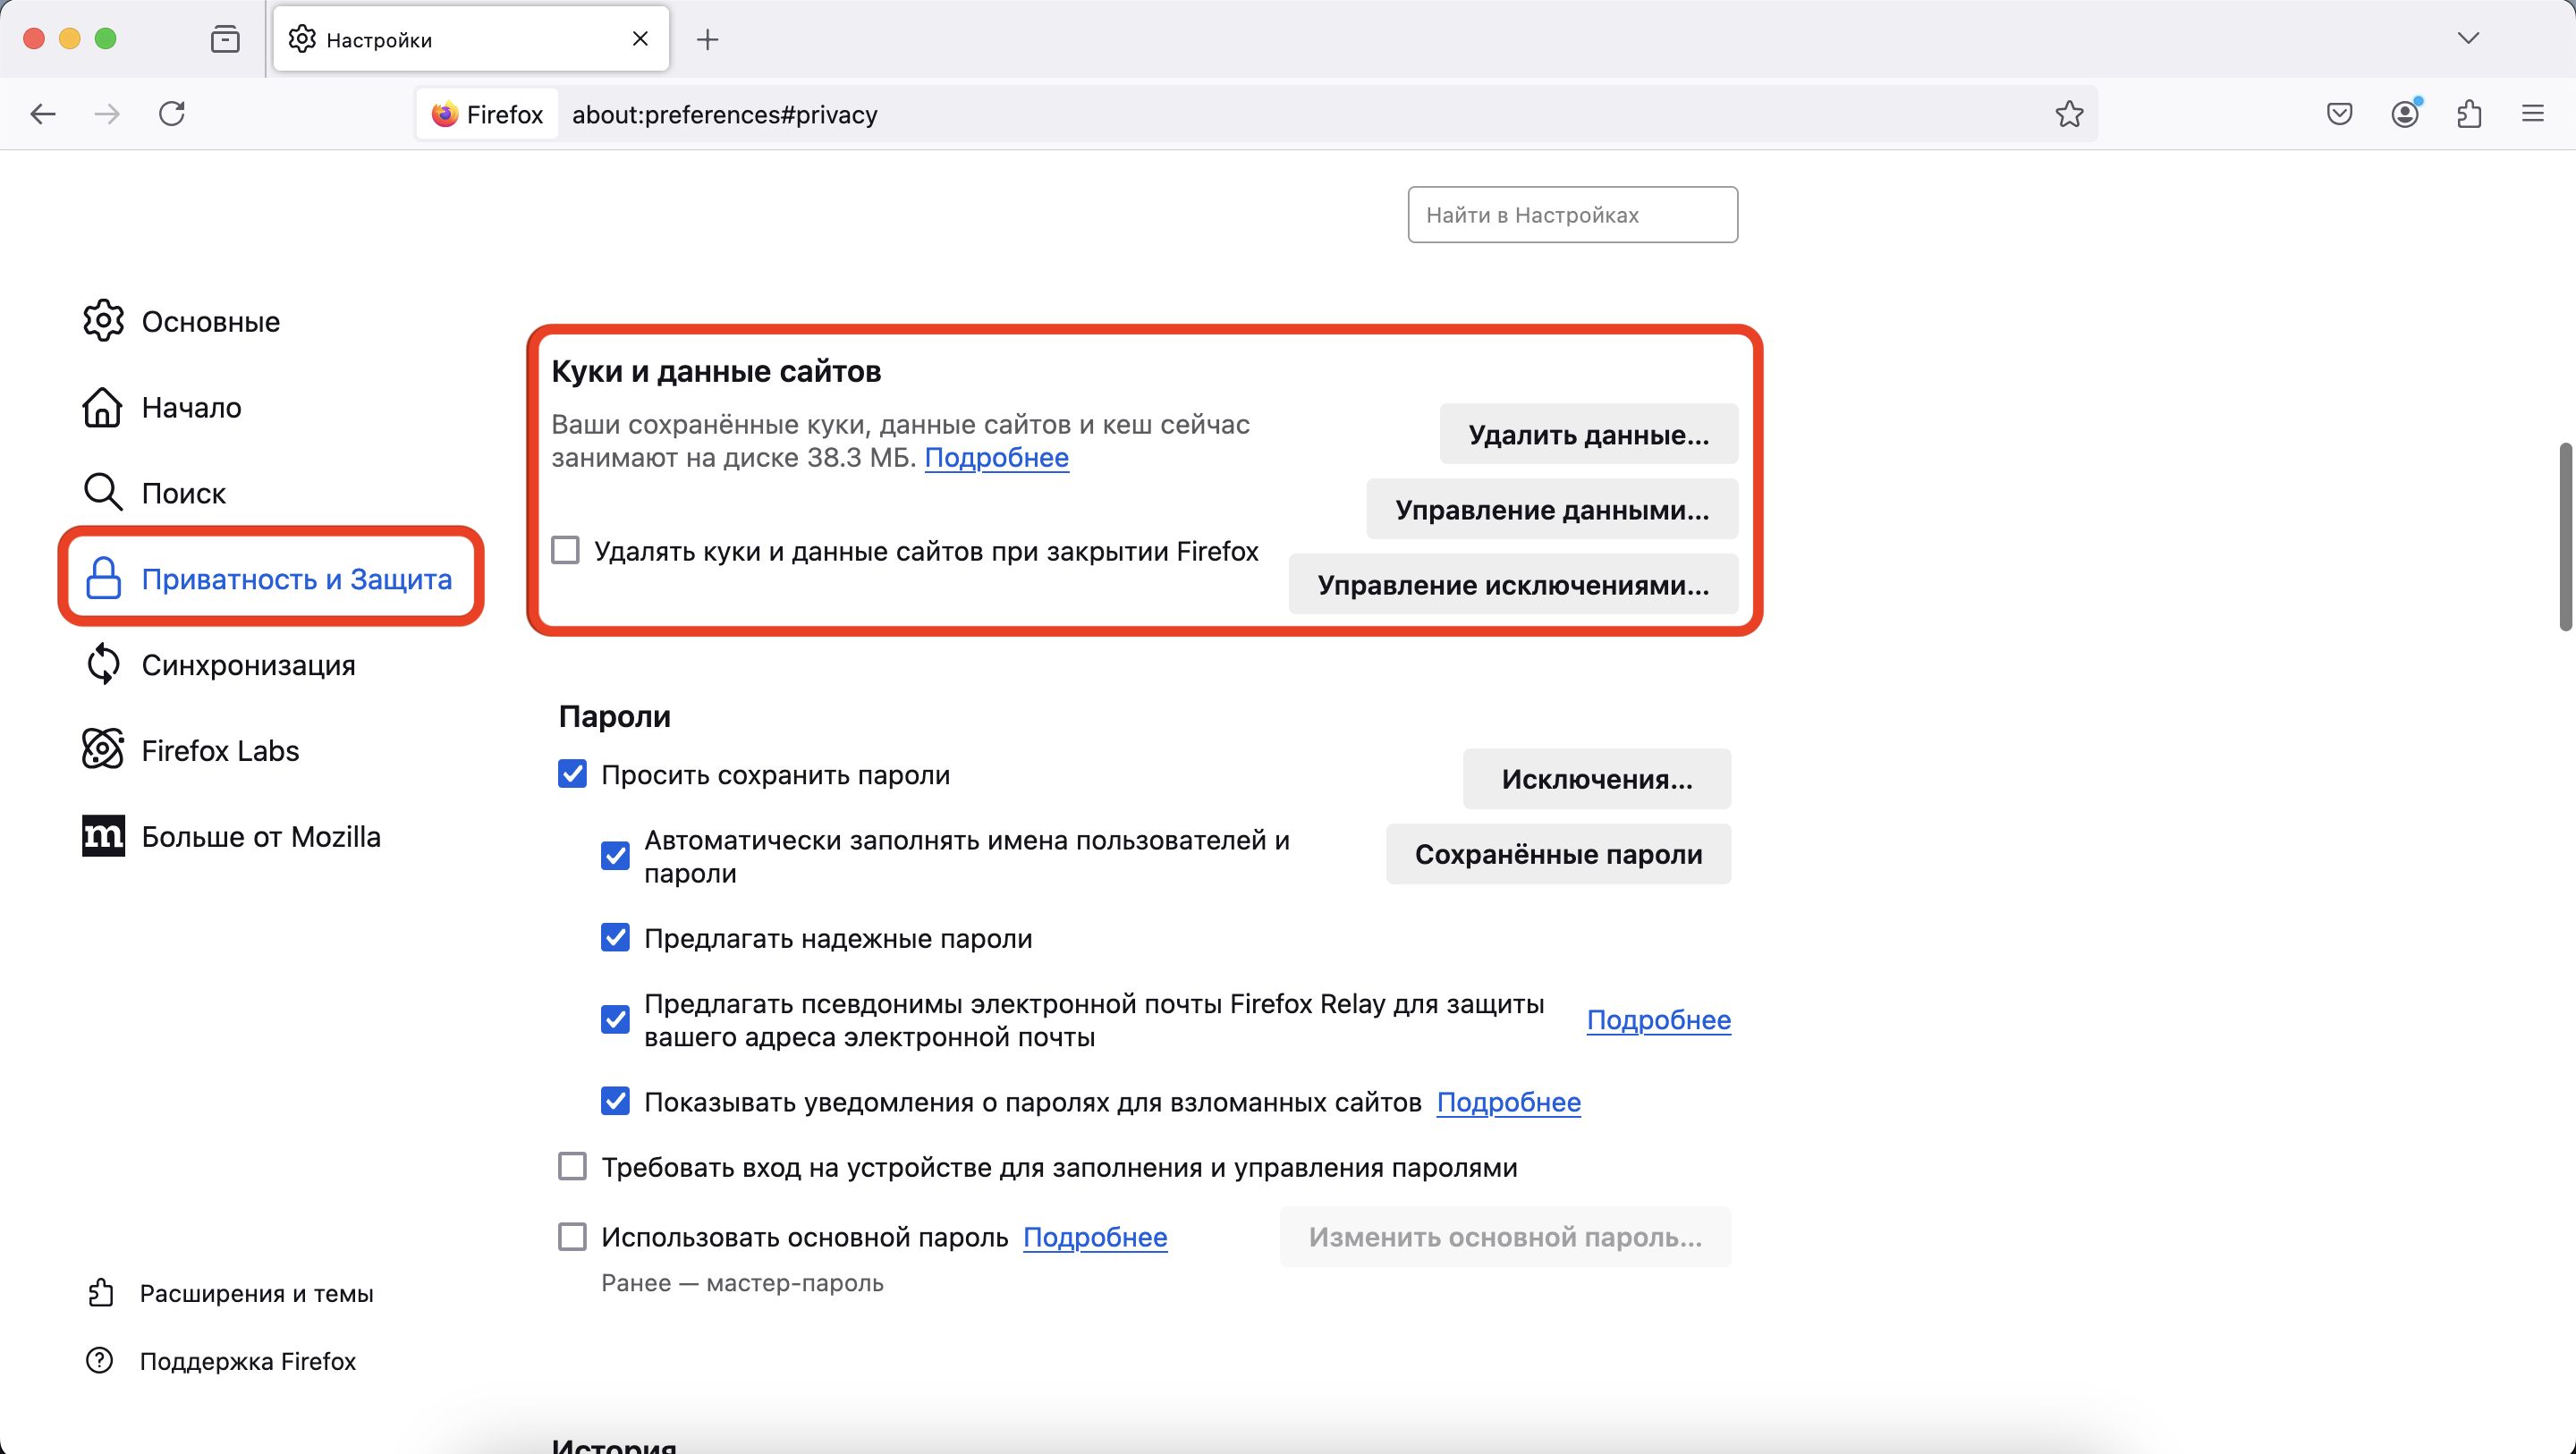Click the Mozilla m logo icon
Image resolution: width=2576 pixels, height=1454 pixels.
click(x=103, y=836)
